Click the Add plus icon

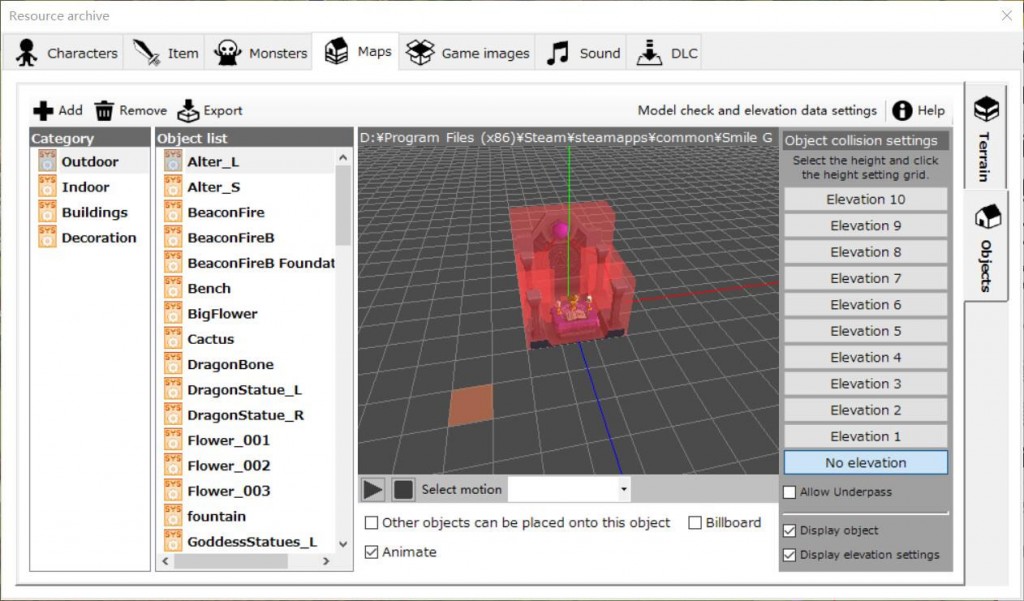coord(43,111)
